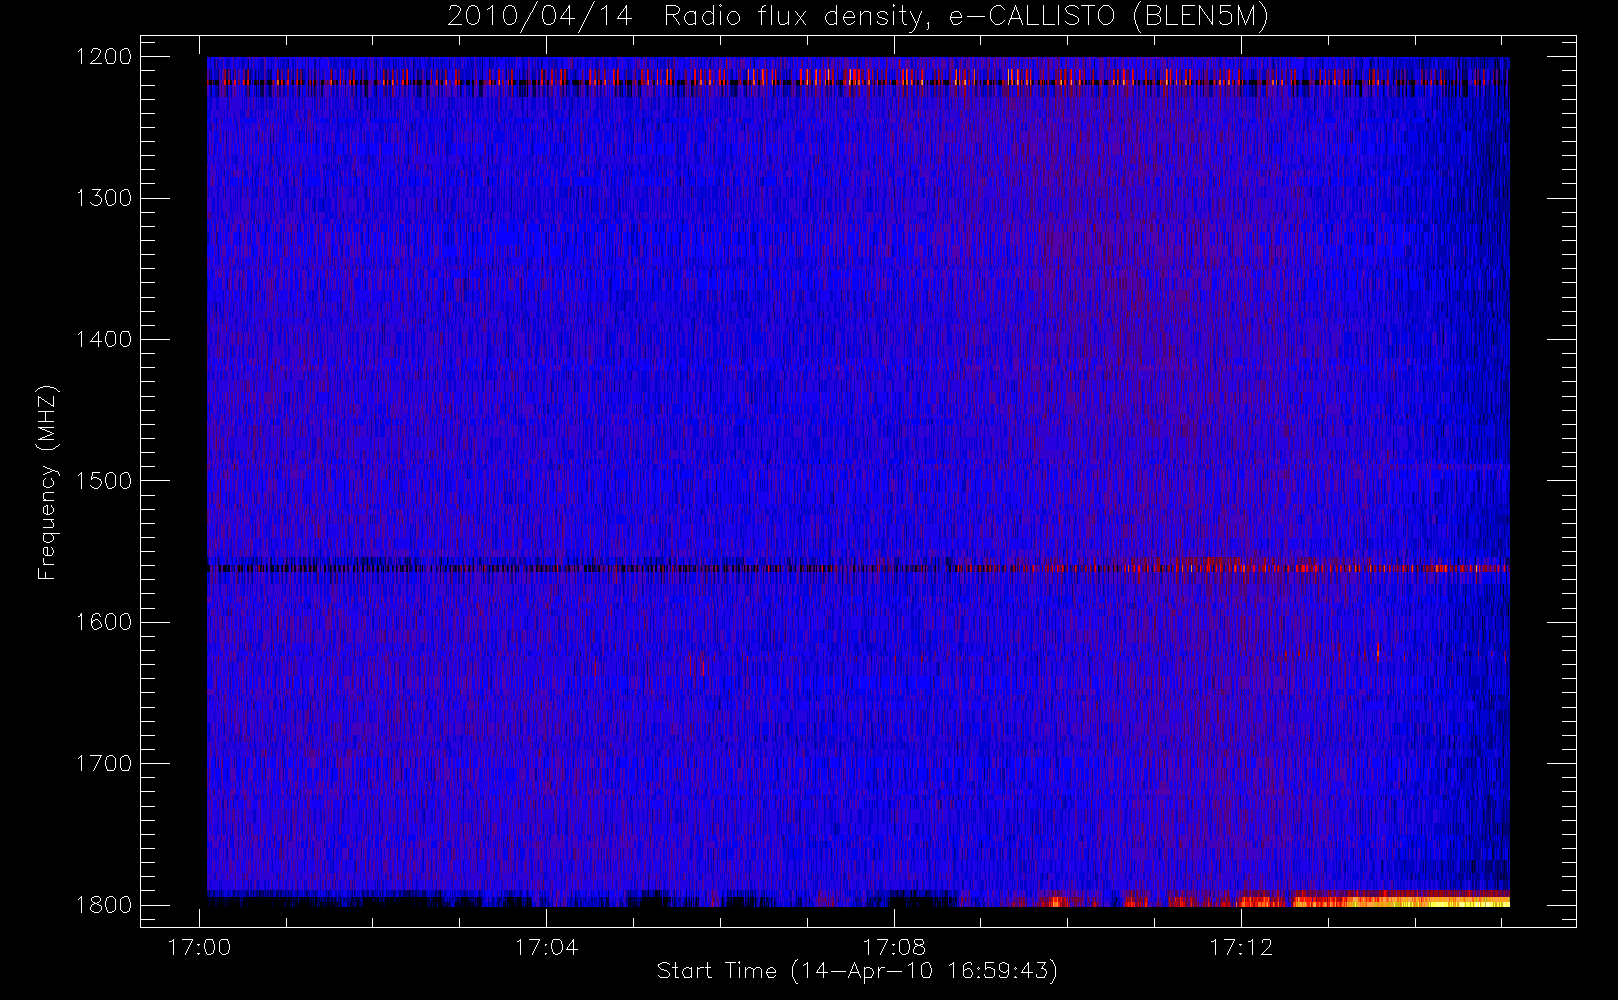
Task: Click the 'Frequency (MHz)' axis label
Action: coord(47,482)
